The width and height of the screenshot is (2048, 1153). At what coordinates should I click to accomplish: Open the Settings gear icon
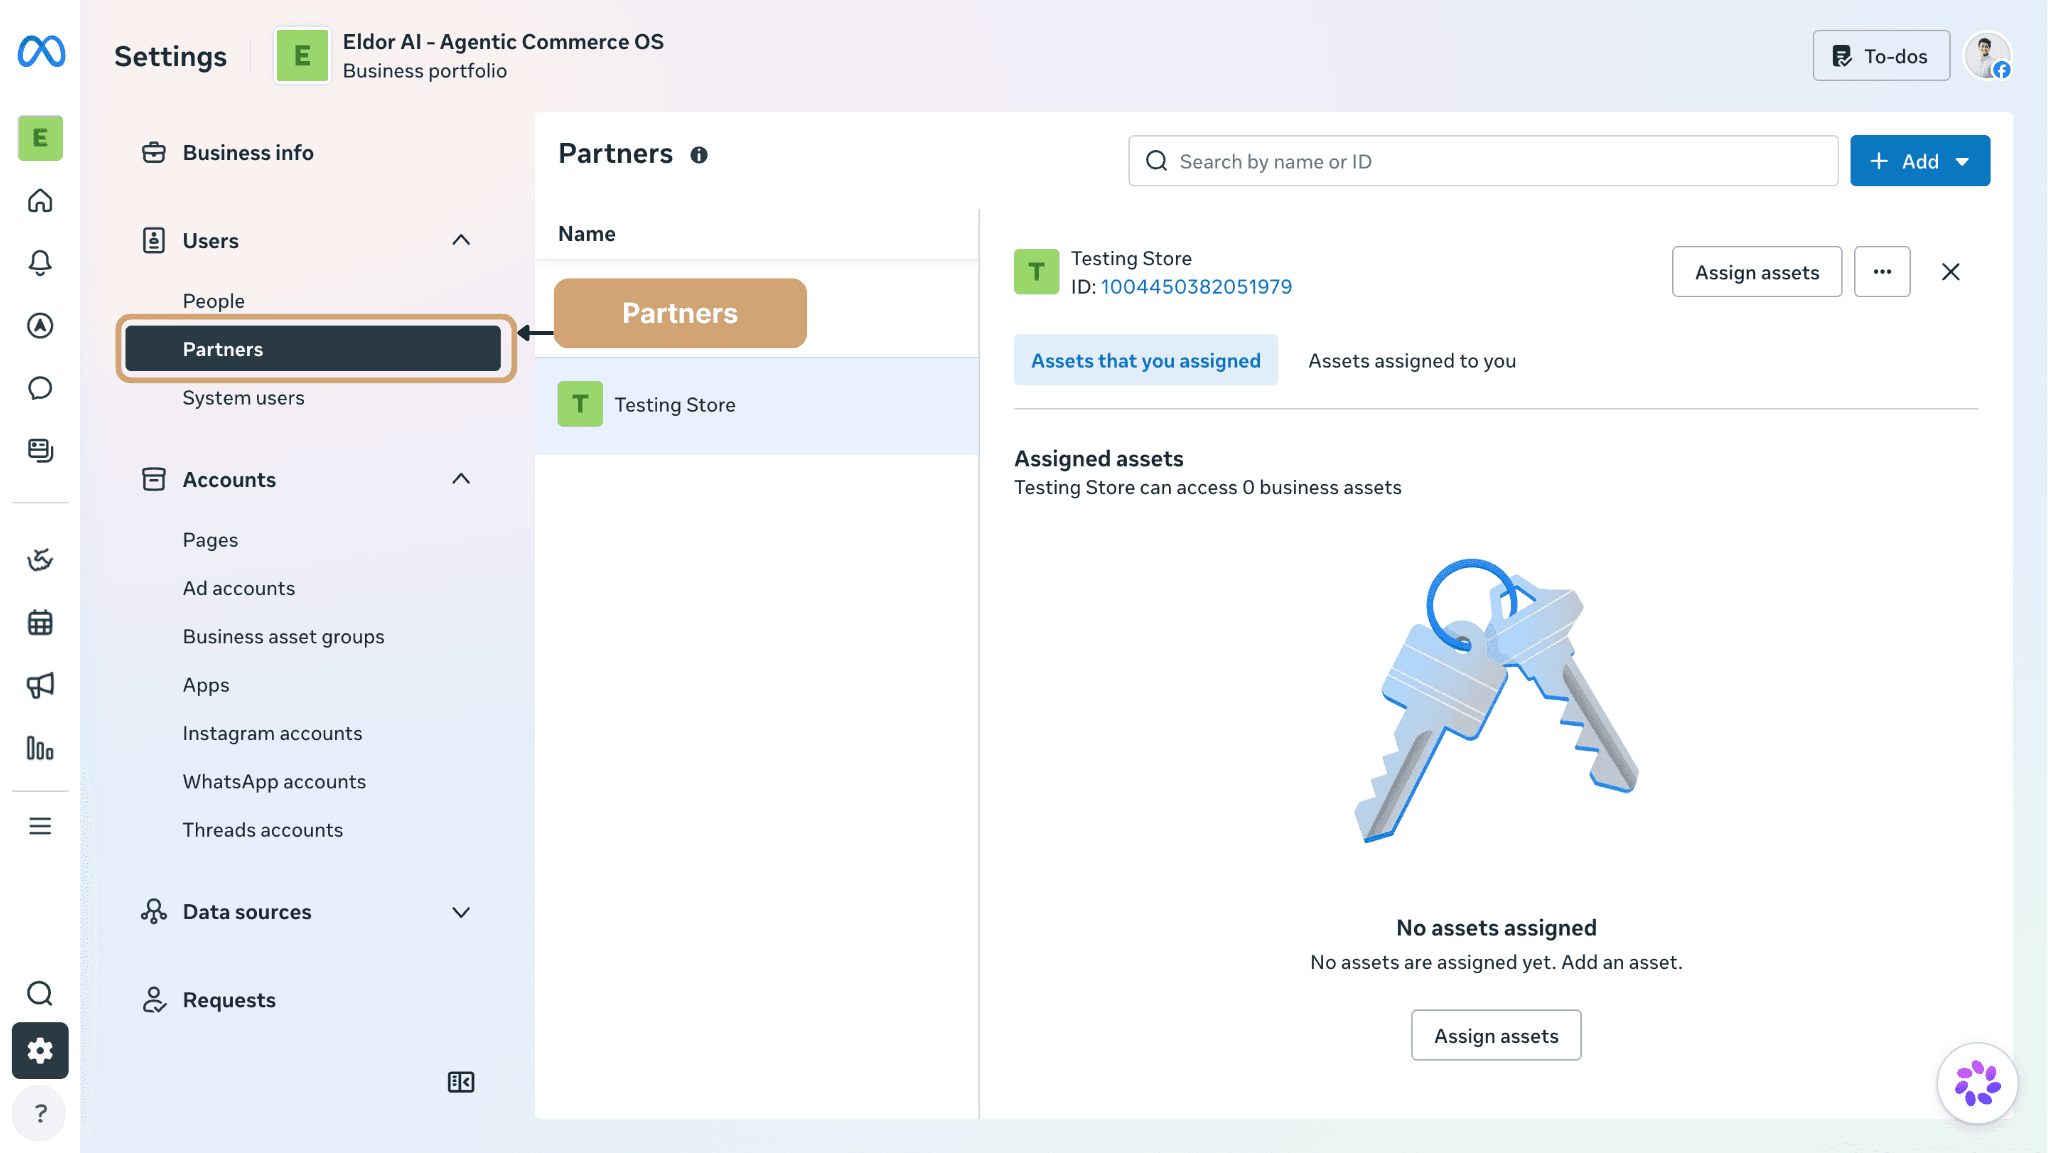40,1050
